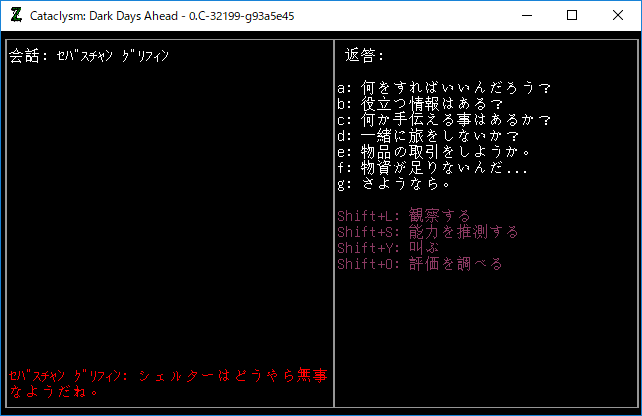Pick option f: 物資が足りないんだ...
642x416 pixels.
[x=432, y=167]
